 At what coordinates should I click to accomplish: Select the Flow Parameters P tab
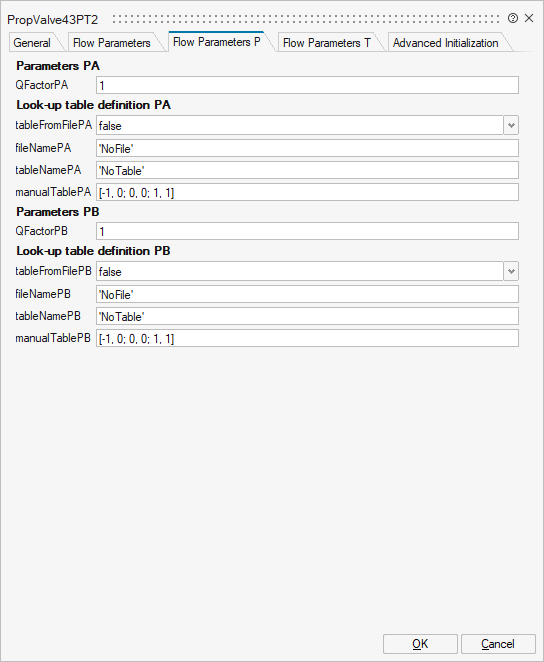click(217, 42)
